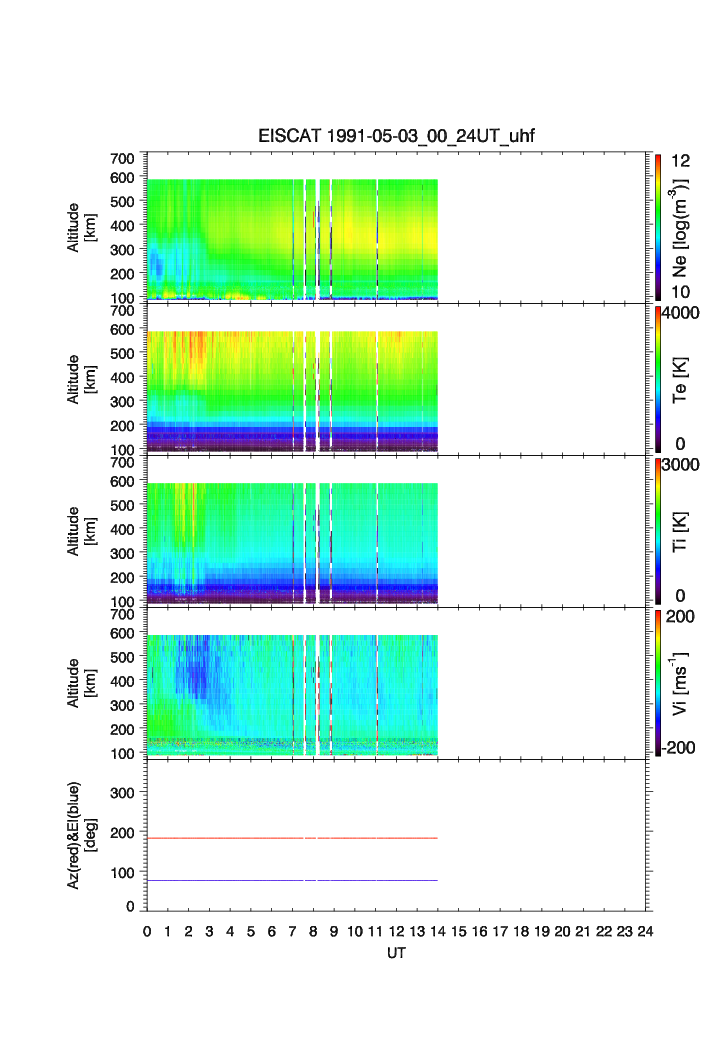This screenshot has height=1063, width=708.
Task: Click the Ne electron density color bar
Action: (659, 227)
